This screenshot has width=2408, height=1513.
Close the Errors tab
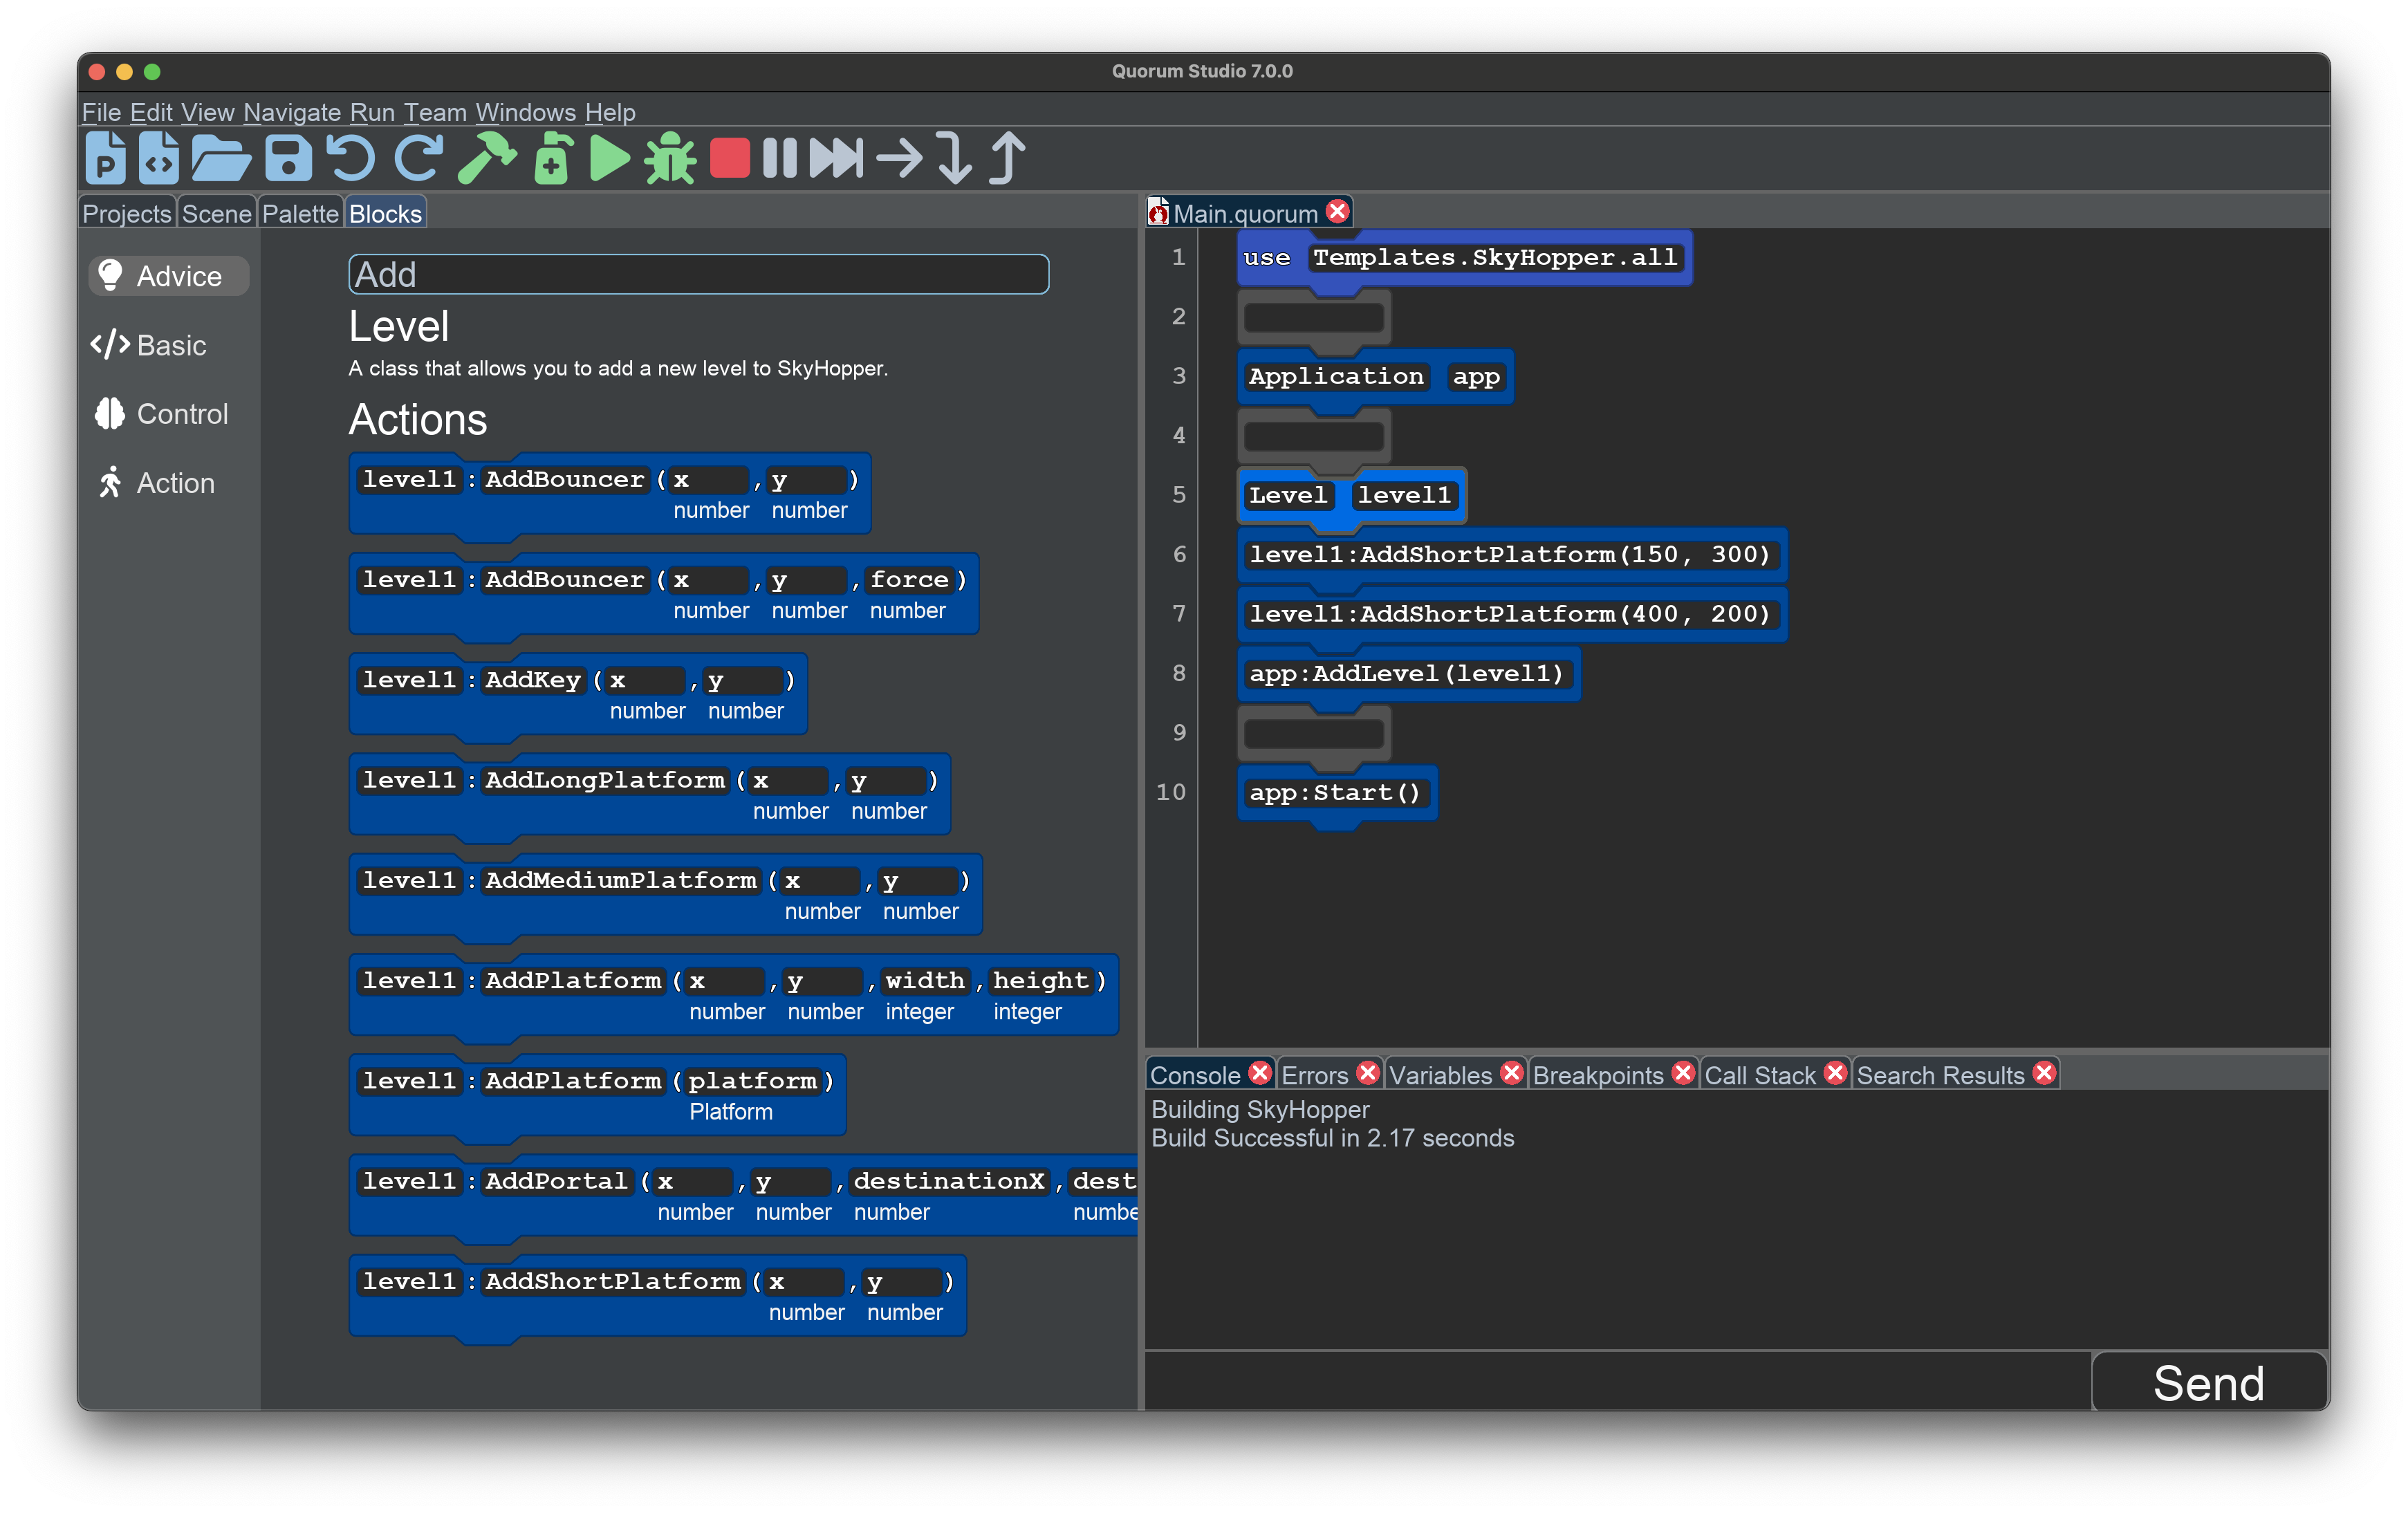click(x=1368, y=1073)
